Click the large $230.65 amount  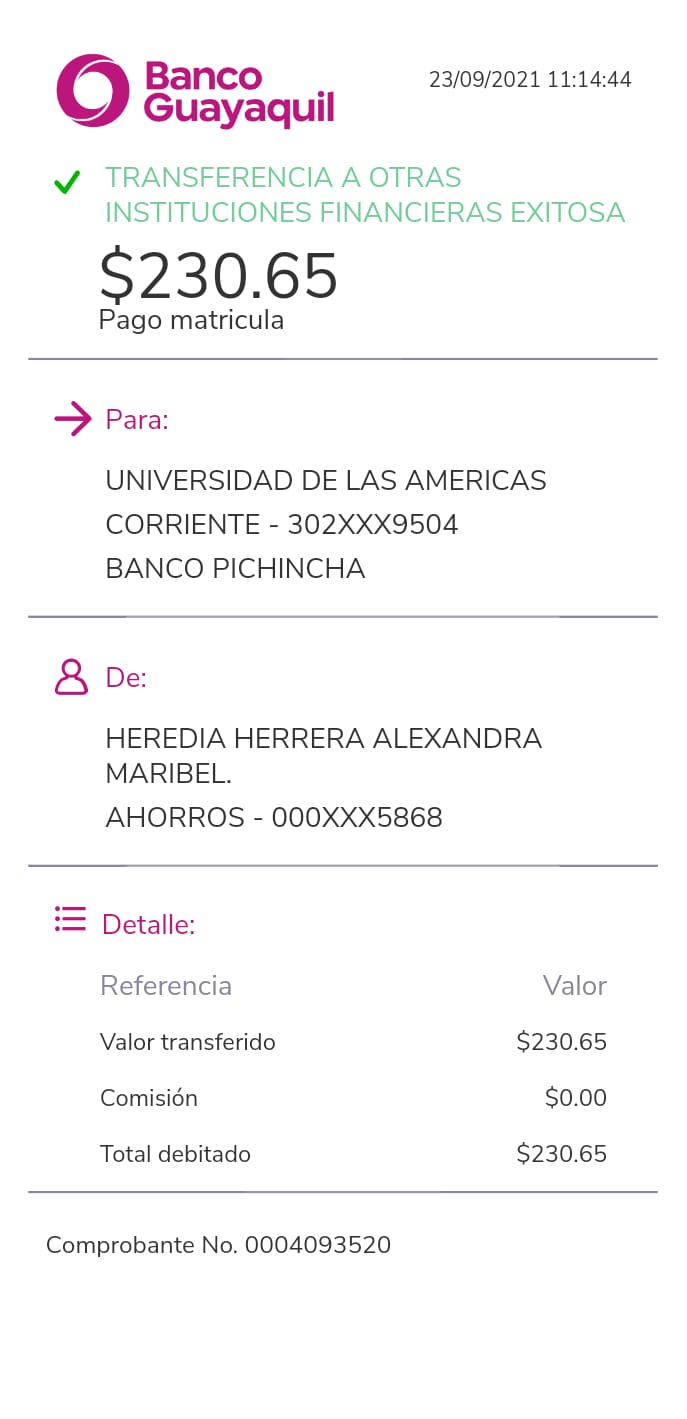pyautogui.click(x=219, y=276)
